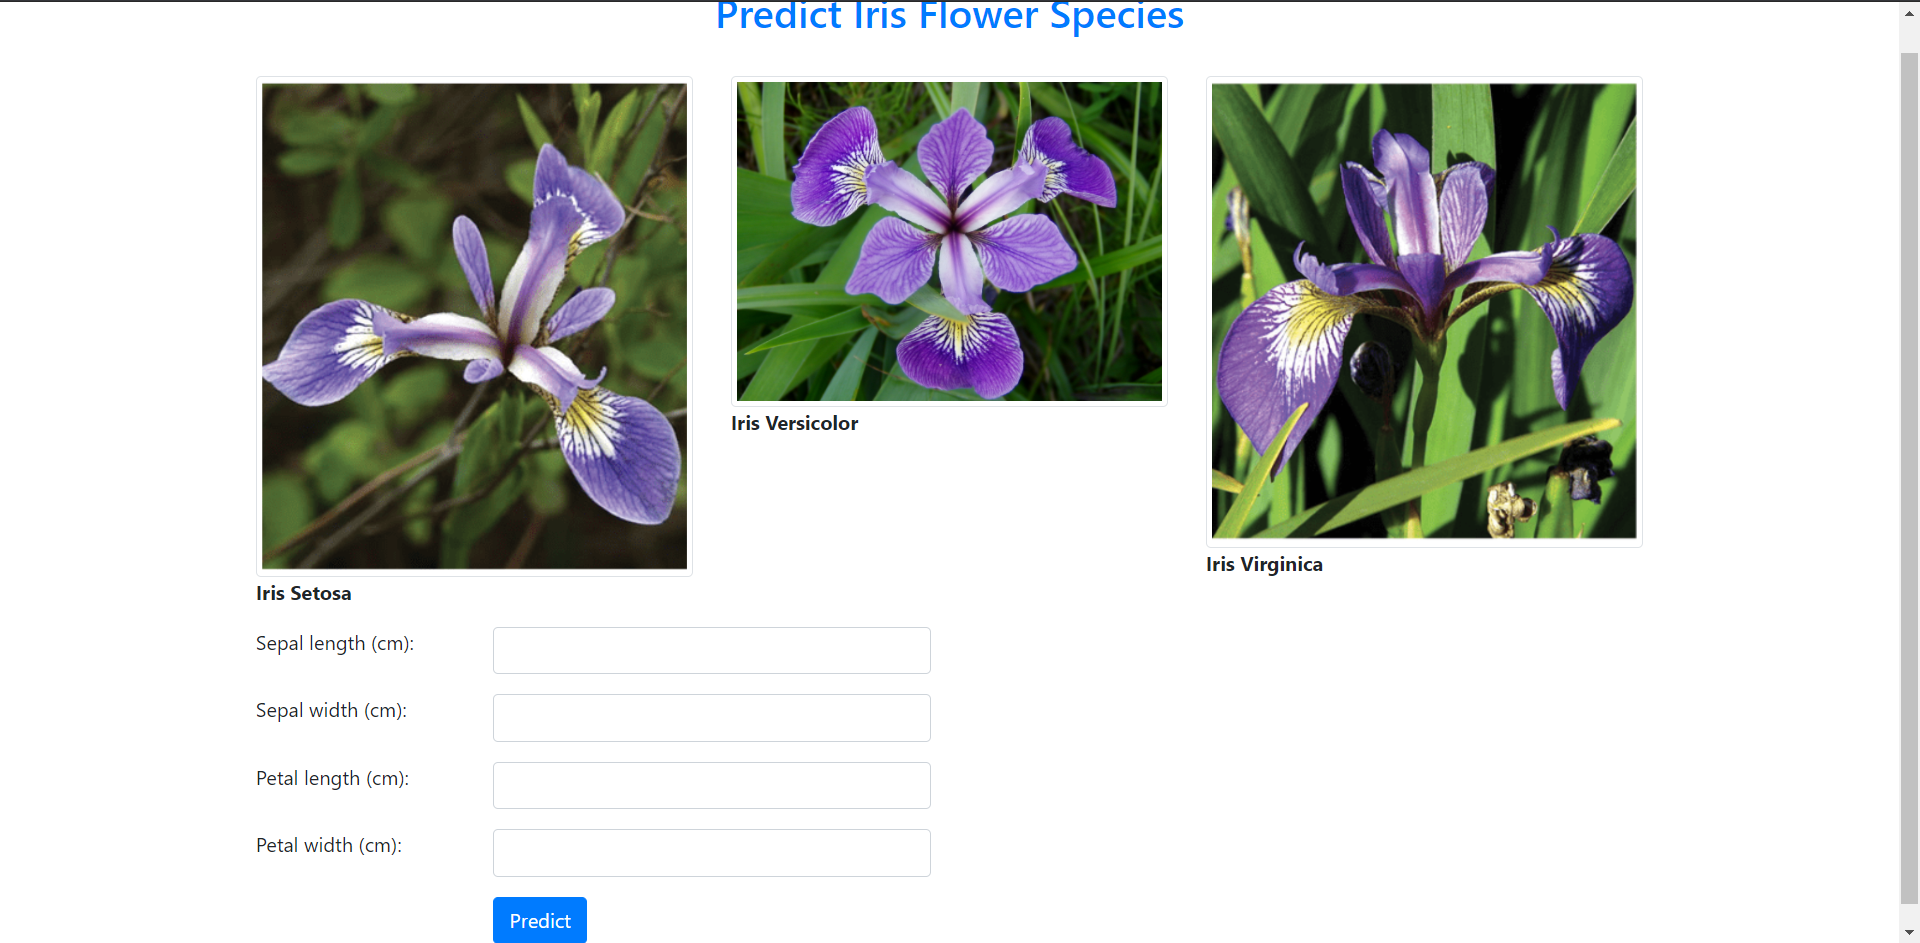Click the Sepal length input field
The height and width of the screenshot is (943, 1920).
coord(710,650)
